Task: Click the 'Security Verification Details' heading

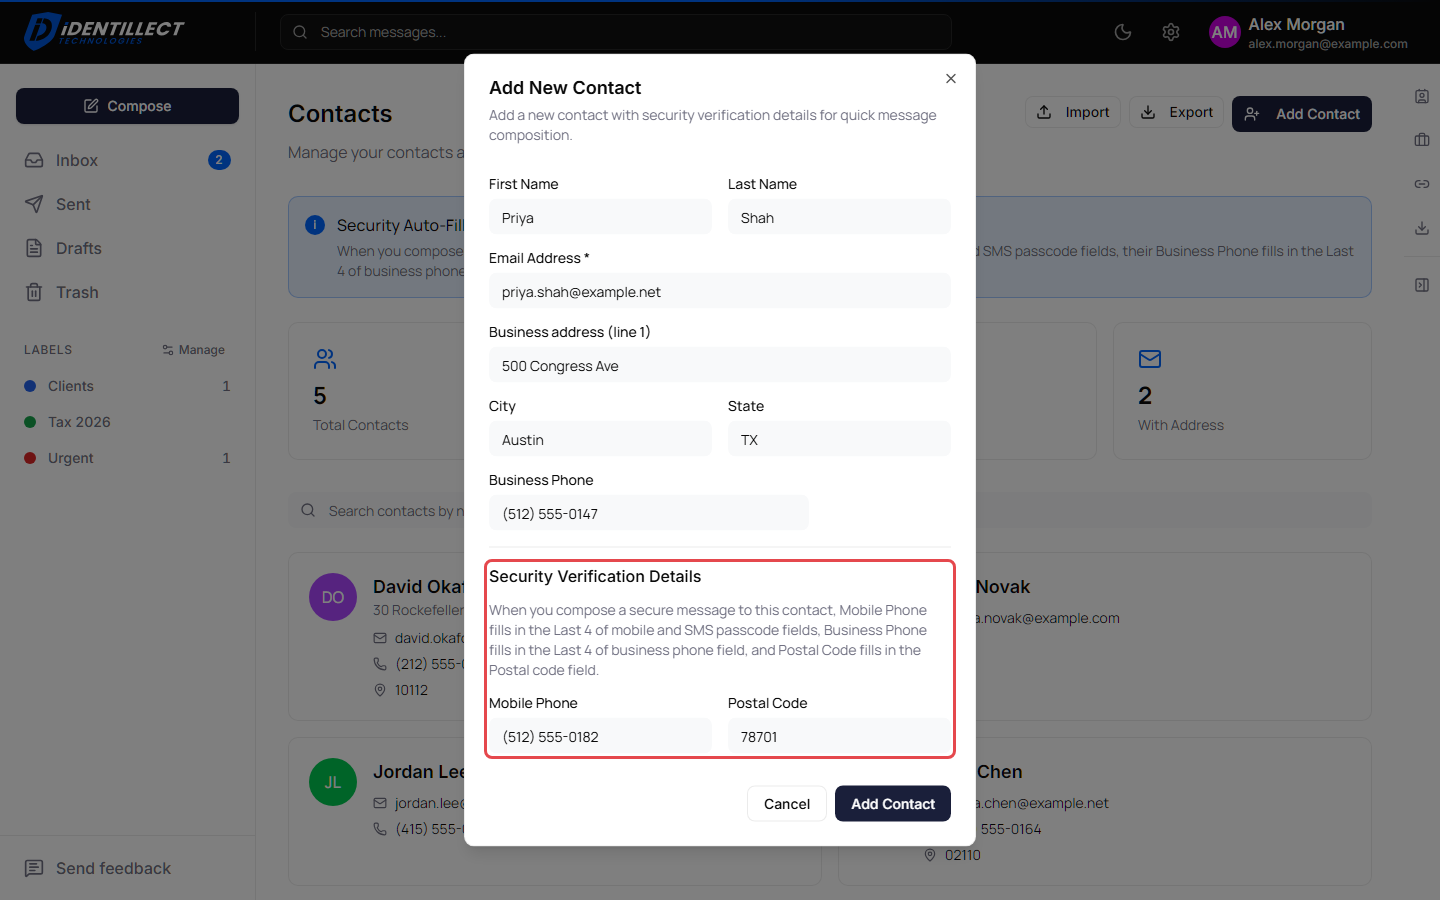Action: (x=595, y=576)
